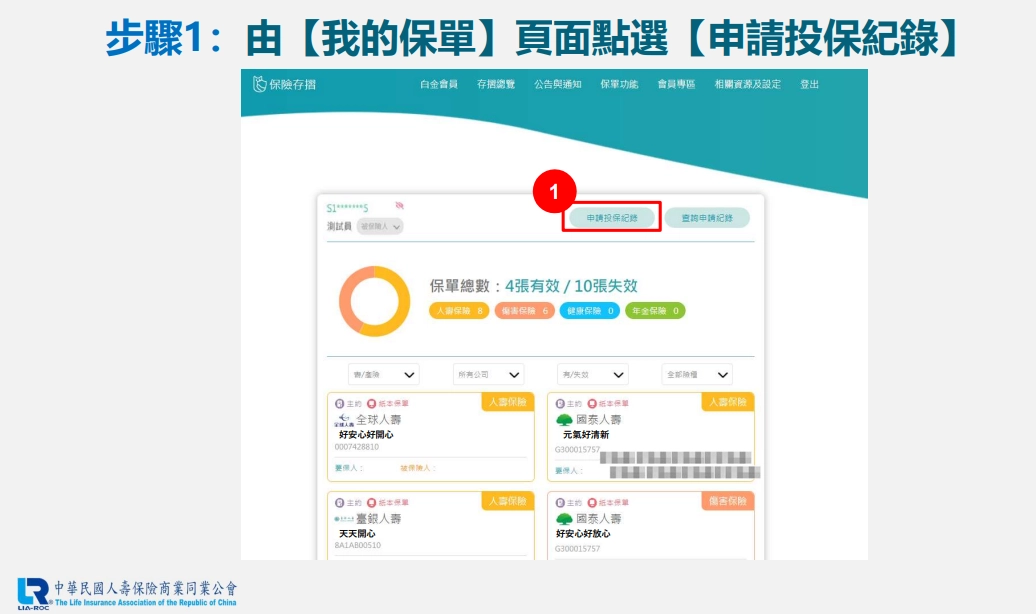Select the 人壽保險 8 category pill
This screenshot has height=614, width=1036.
tap(459, 311)
